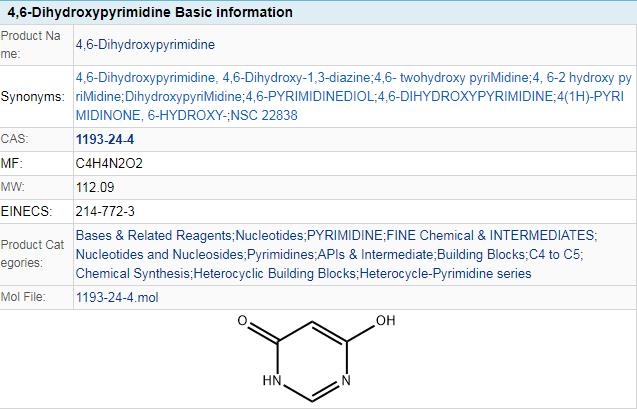Click the Basic information section header
This screenshot has width=637, height=409.
coord(150,12)
